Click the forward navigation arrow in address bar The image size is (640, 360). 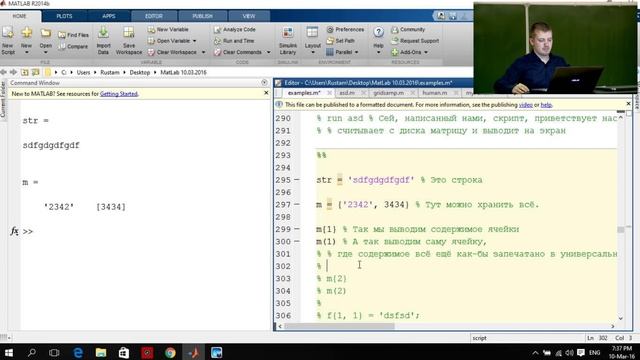tap(13, 72)
